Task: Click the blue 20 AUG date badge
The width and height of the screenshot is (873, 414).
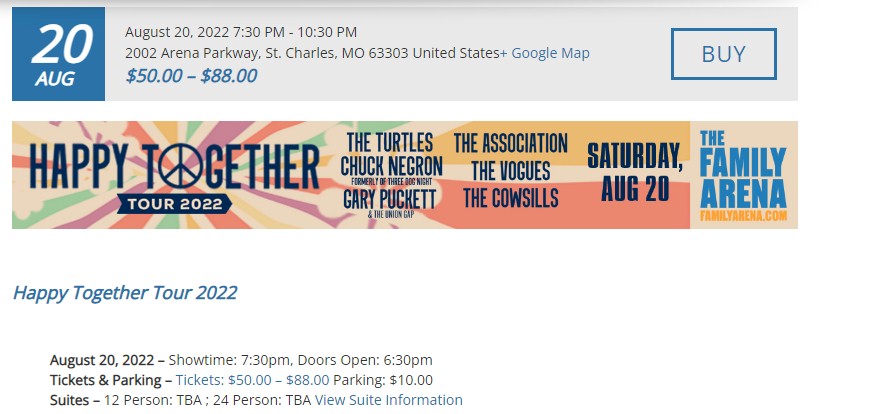Action: pos(59,54)
